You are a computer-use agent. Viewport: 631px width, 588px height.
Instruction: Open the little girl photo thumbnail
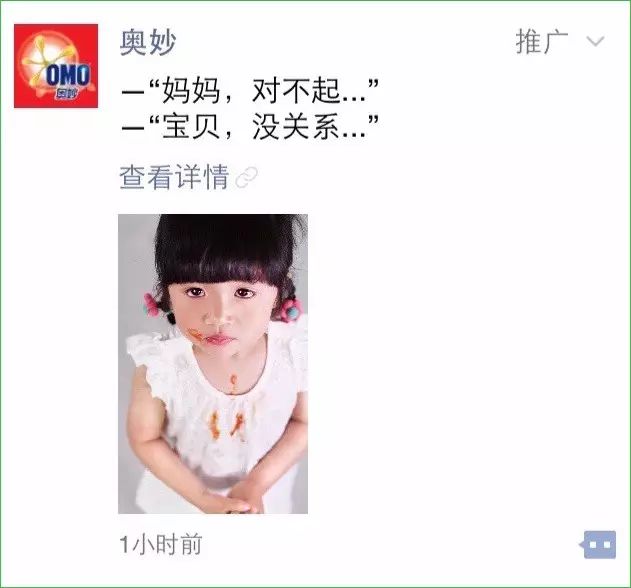coord(213,364)
